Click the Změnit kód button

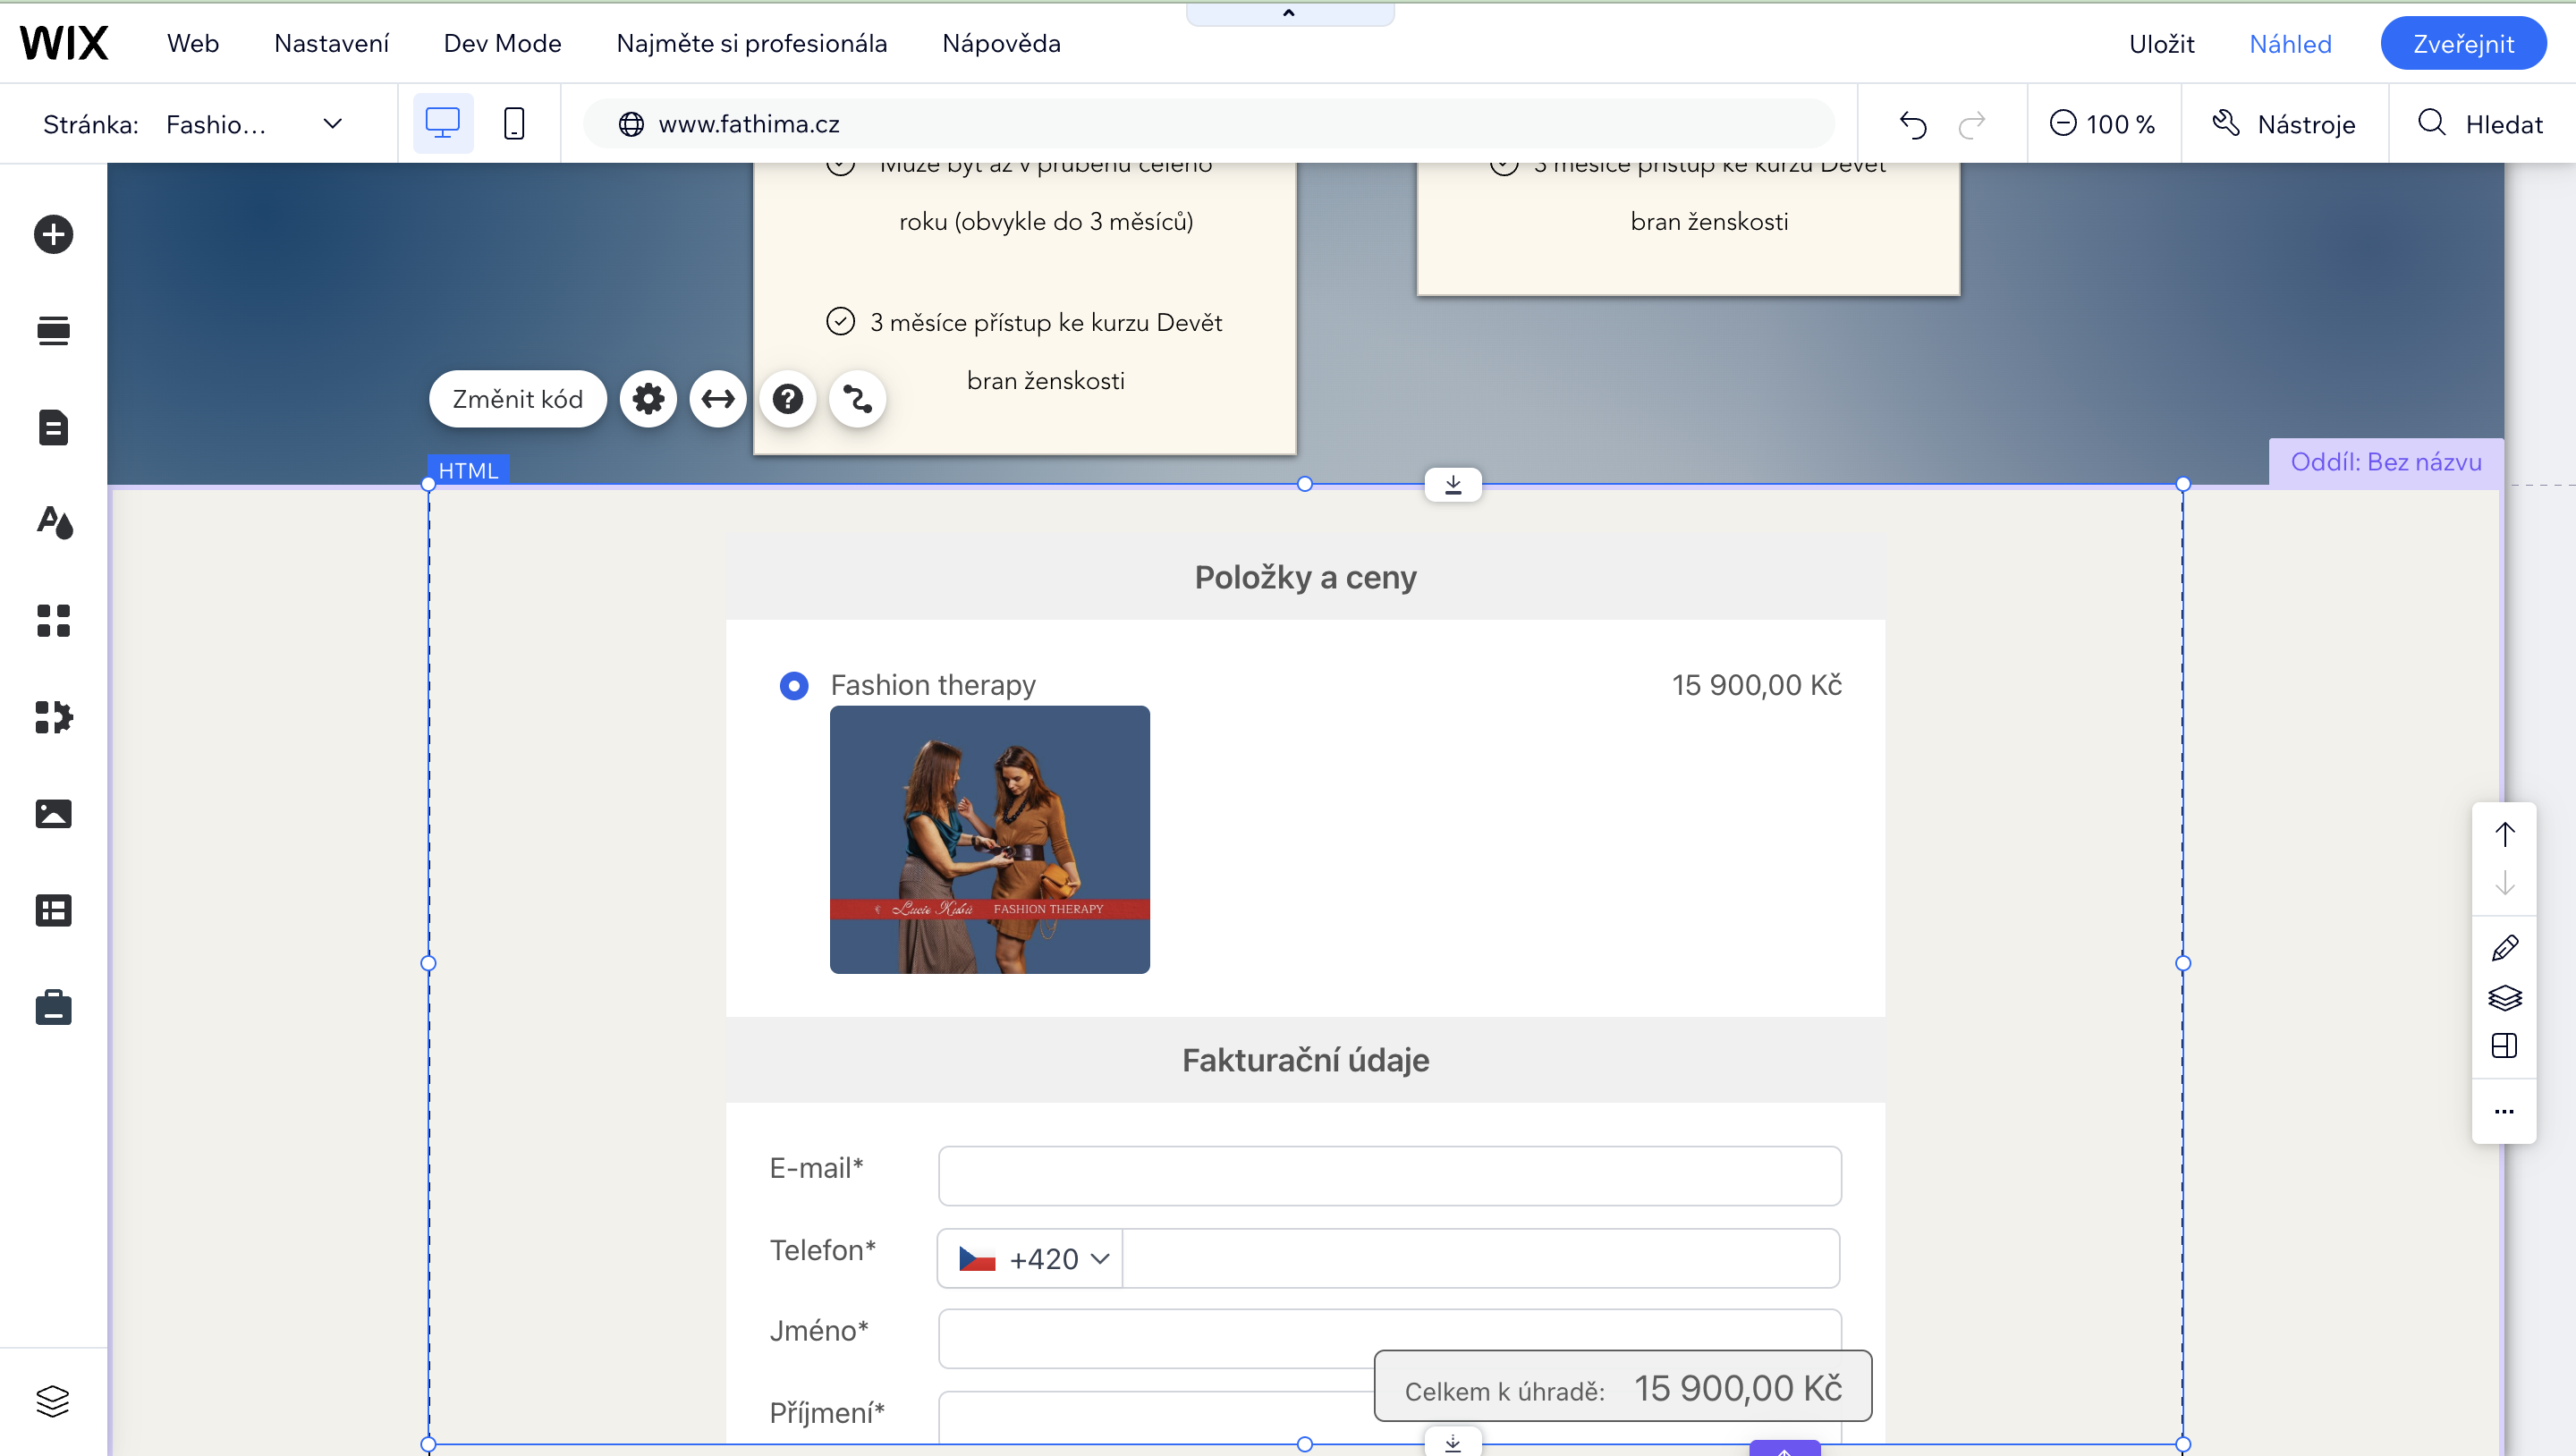pyautogui.click(x=517, y=399)
